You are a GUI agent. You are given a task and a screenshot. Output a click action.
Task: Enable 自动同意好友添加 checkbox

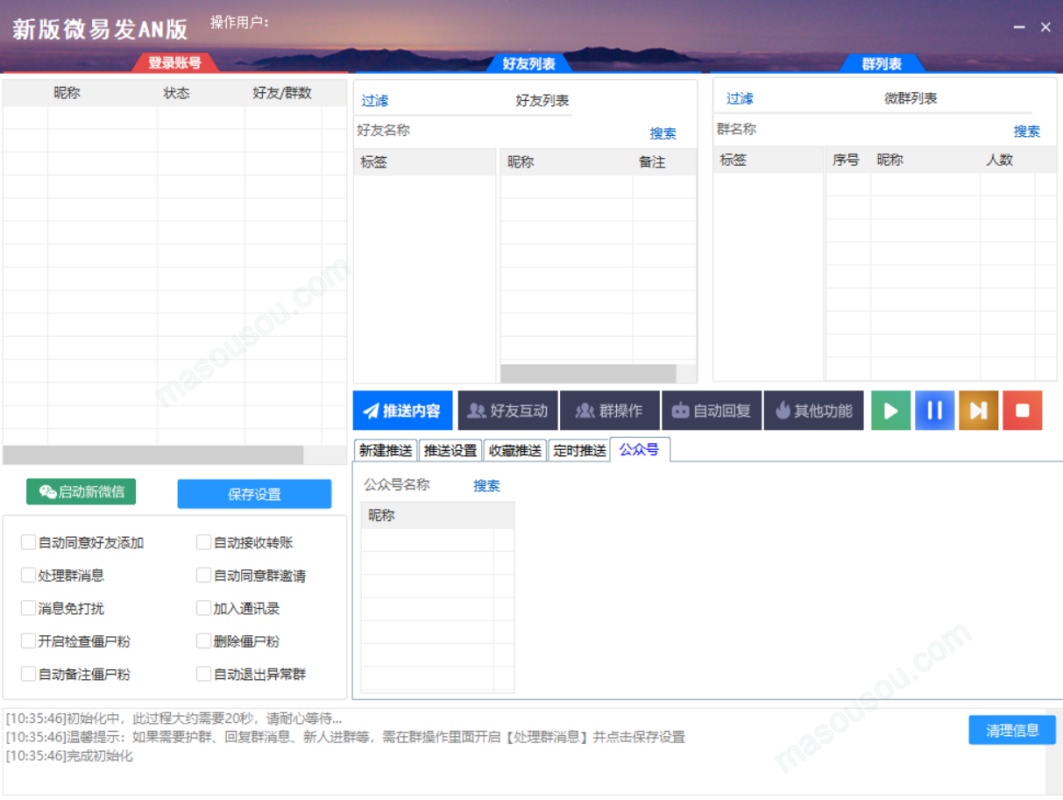28,542
